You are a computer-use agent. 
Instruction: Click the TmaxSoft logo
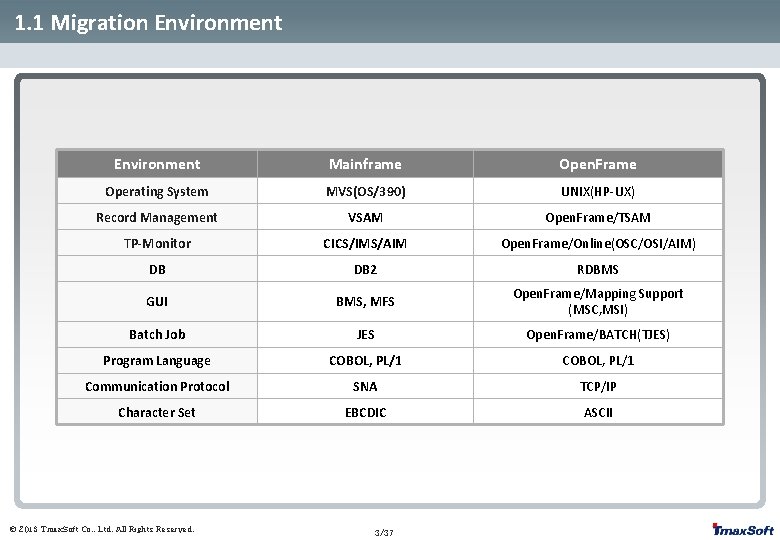pyautogui.click(x=743, y=530)
